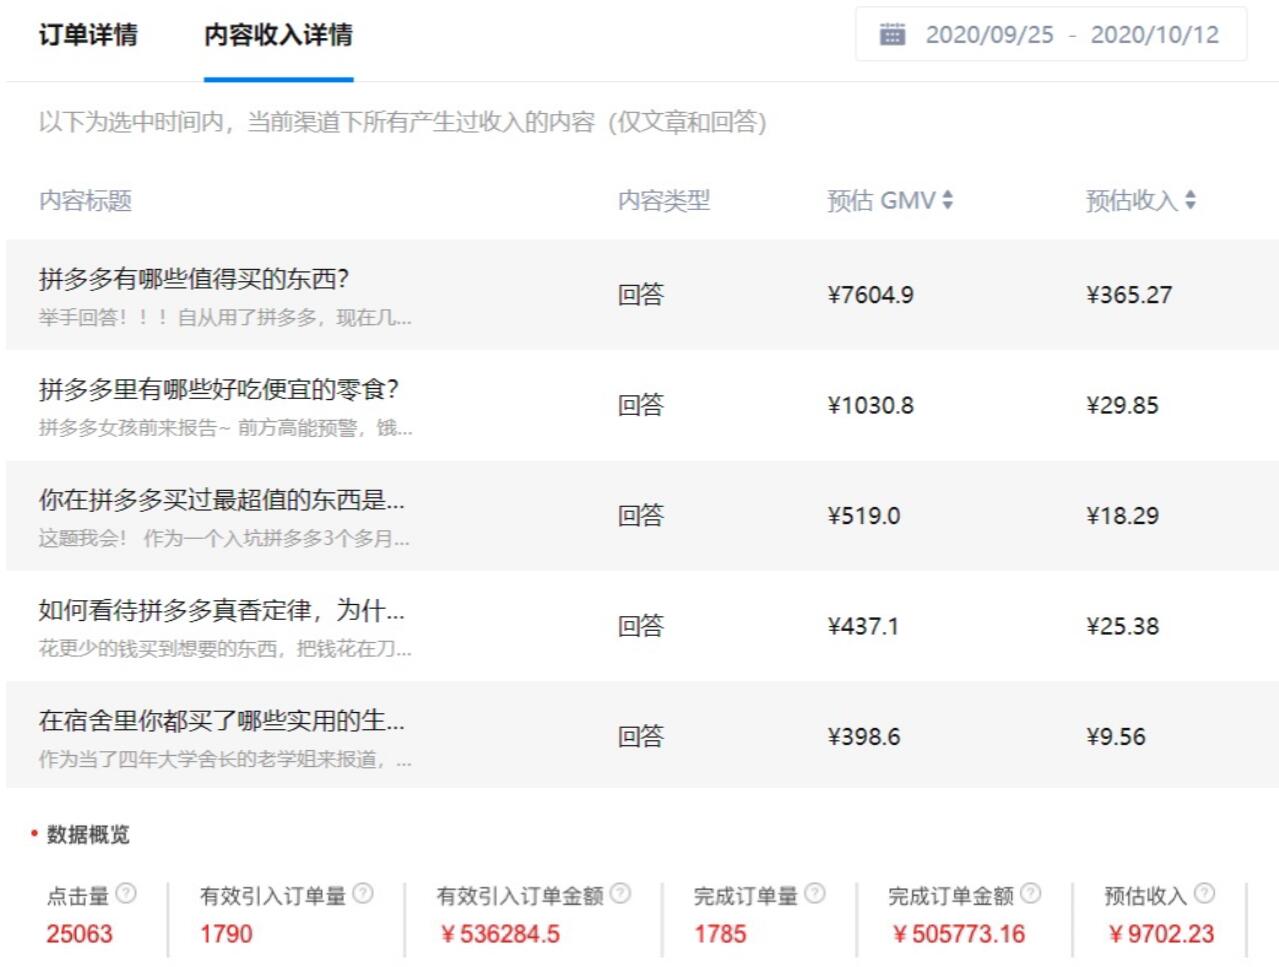1279x967 pixels.
Task: Sort by 预估收入 column arrows
Action: (x=1190, y=200)
